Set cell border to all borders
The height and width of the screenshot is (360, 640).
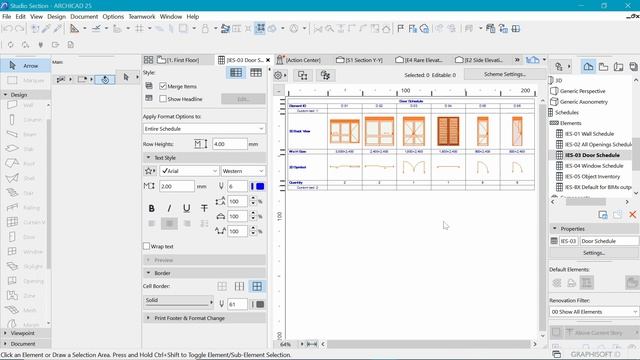257,286
